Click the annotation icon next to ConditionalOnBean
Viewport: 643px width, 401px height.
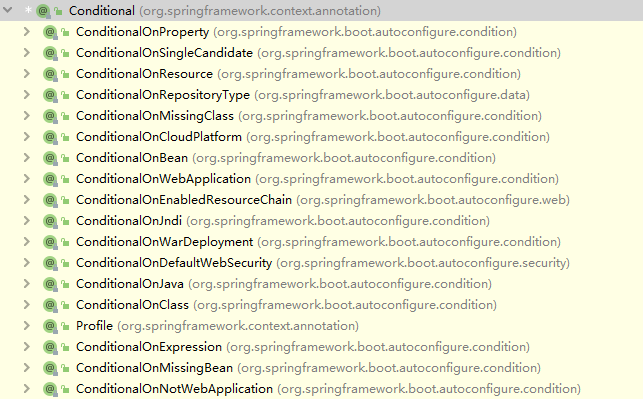point(50,158)
